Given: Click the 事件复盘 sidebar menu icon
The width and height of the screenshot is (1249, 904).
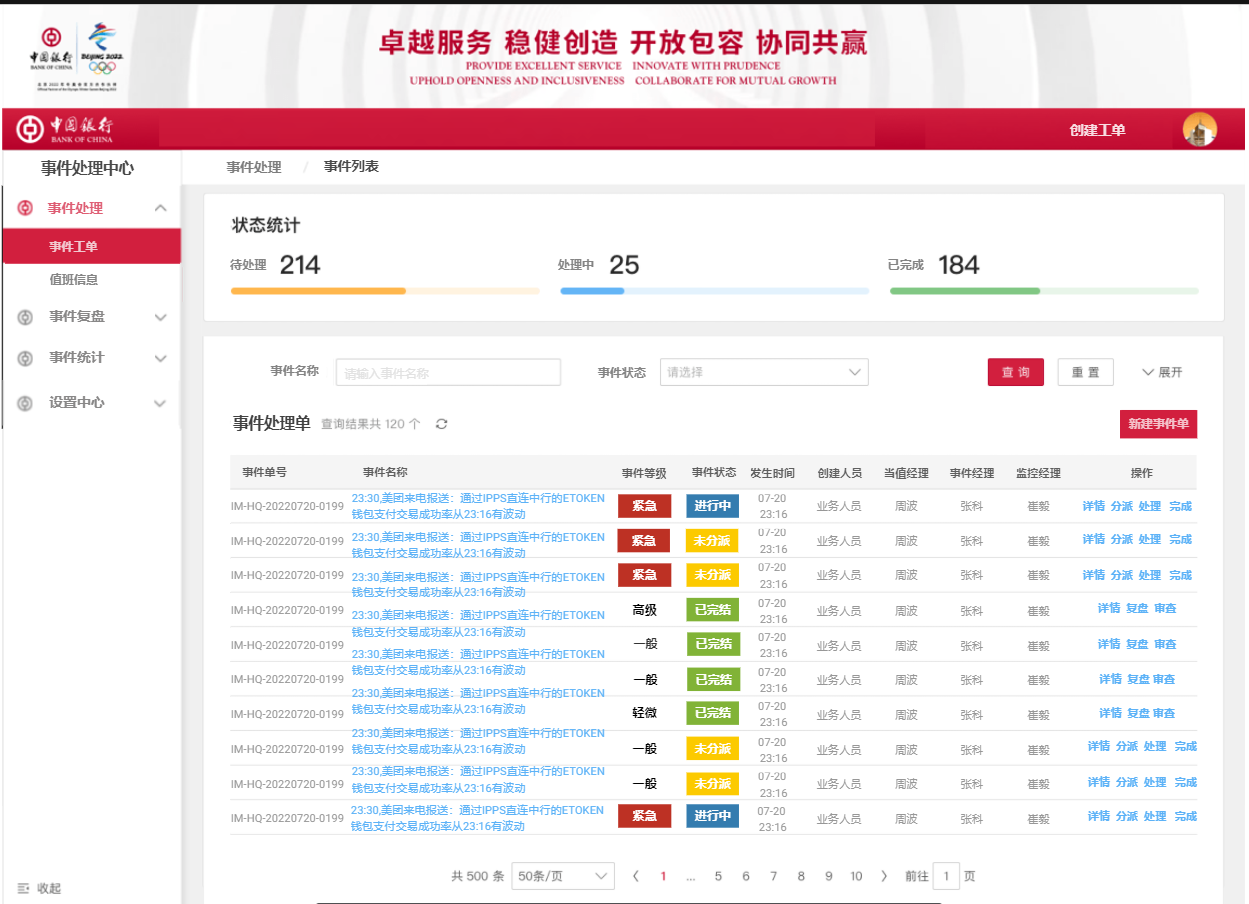Looking at the screenshot, I should (25, 317).
